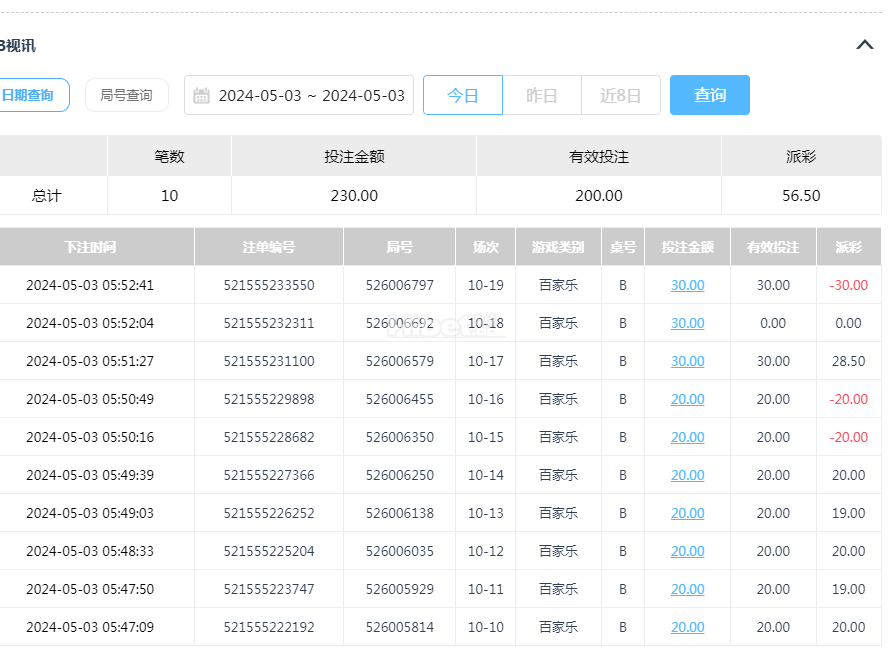895x651 pixels.
Task: Click the blue 查询 button
Action: pos(709,95)
